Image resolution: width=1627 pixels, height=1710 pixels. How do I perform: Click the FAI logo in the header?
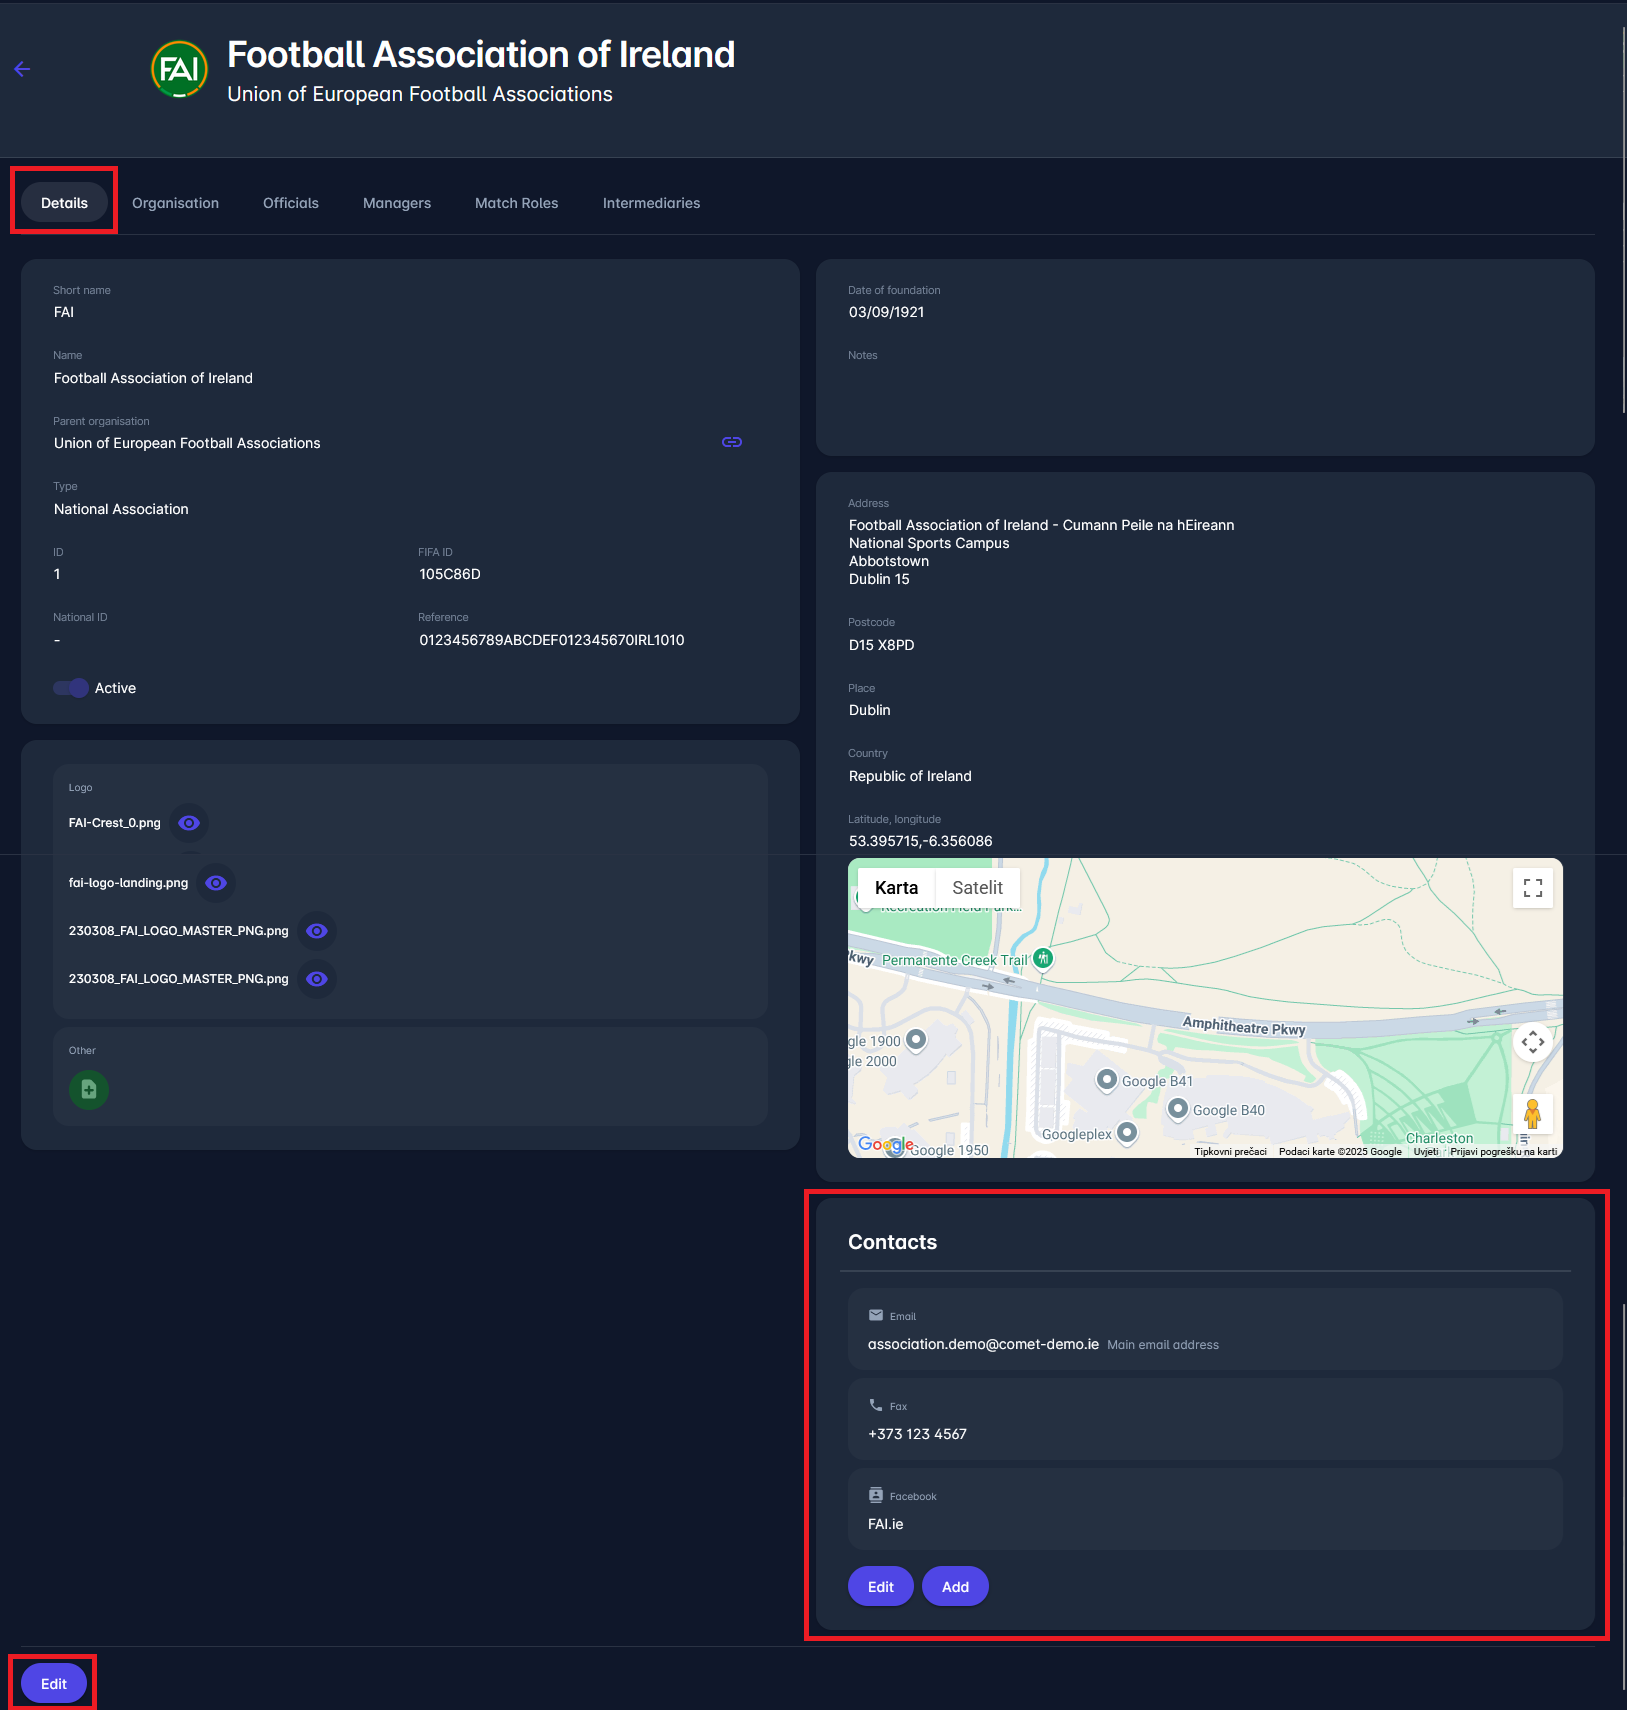[179, 69]
